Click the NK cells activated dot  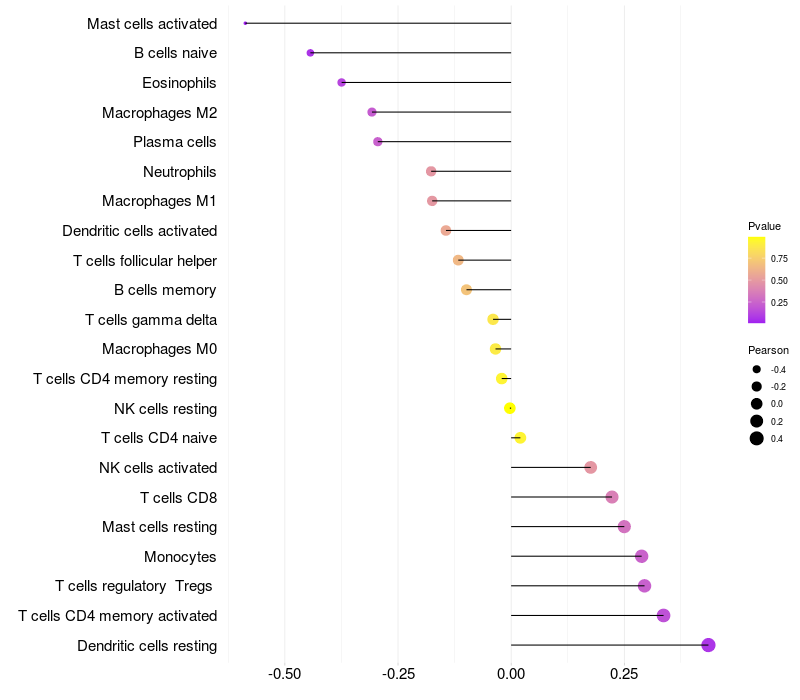[590, 467]
